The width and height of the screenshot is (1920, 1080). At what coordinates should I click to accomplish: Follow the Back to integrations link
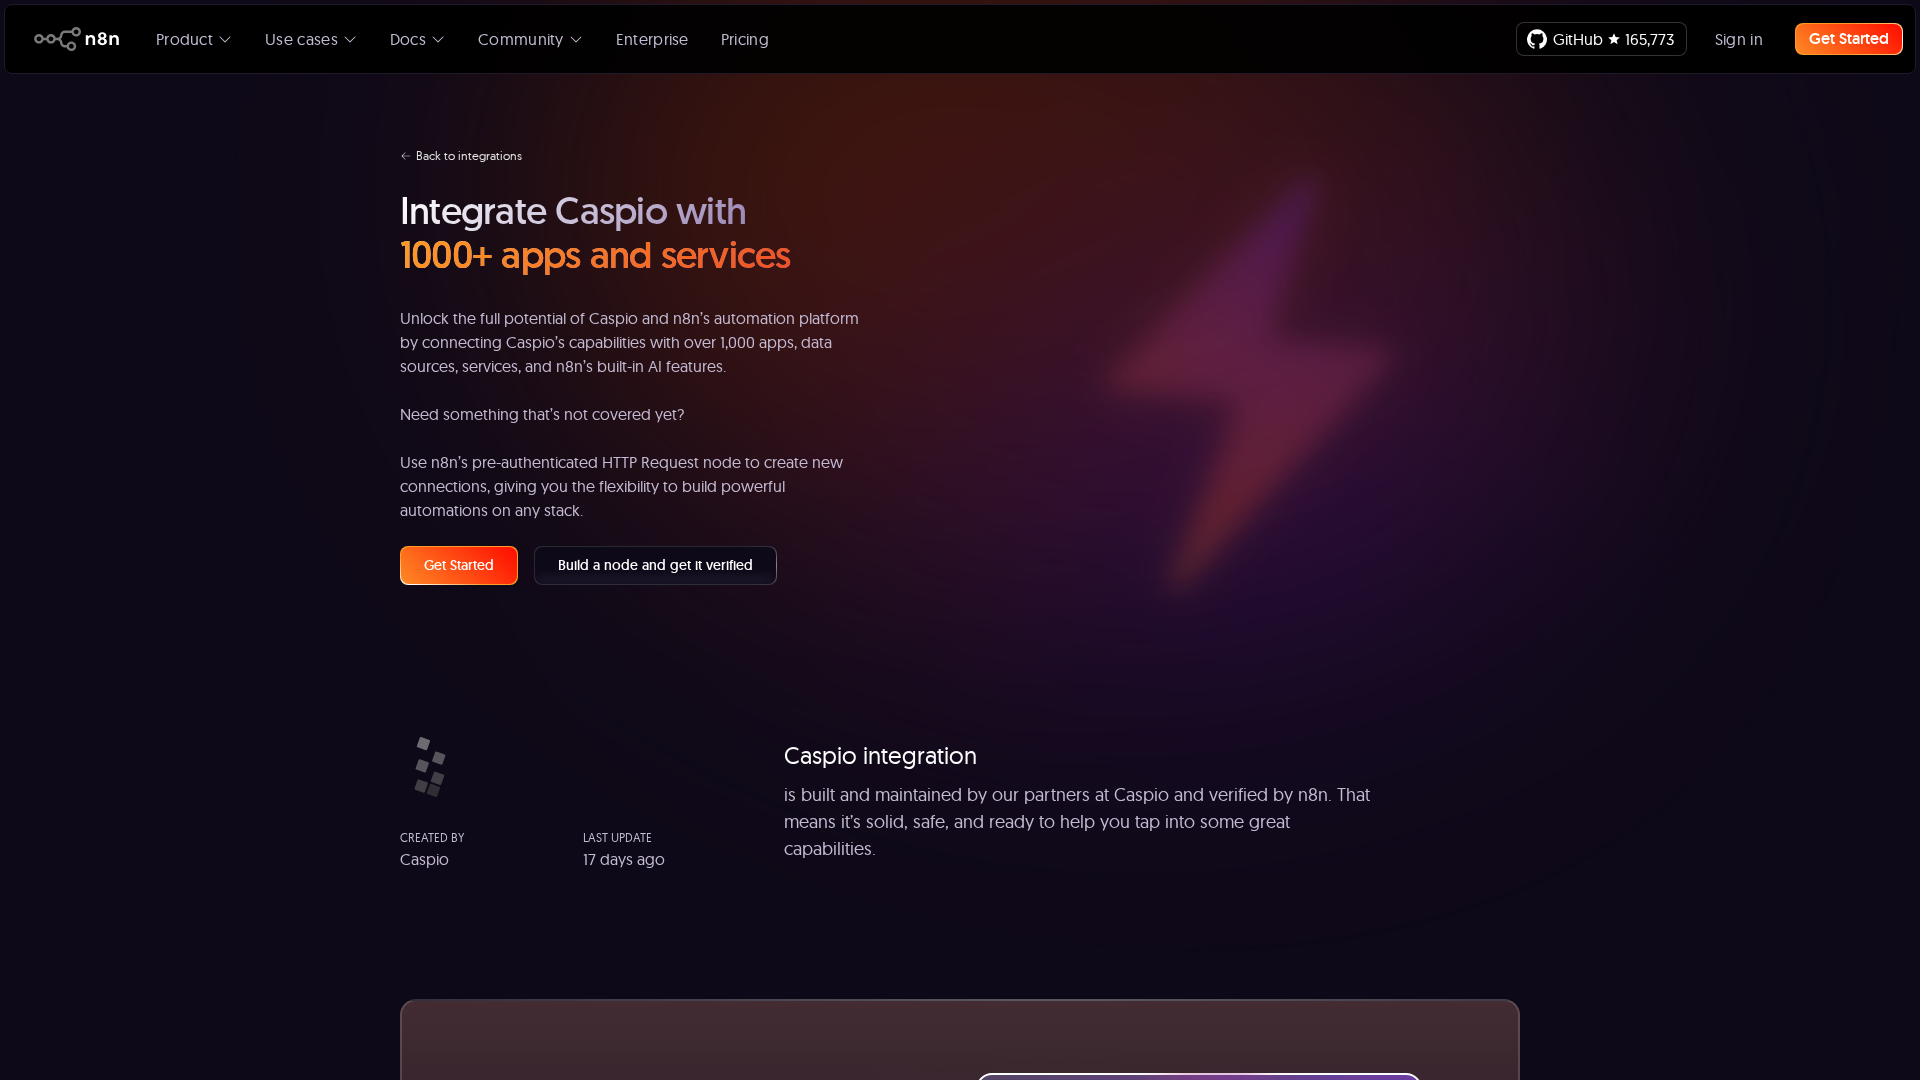tap(468, 156)
